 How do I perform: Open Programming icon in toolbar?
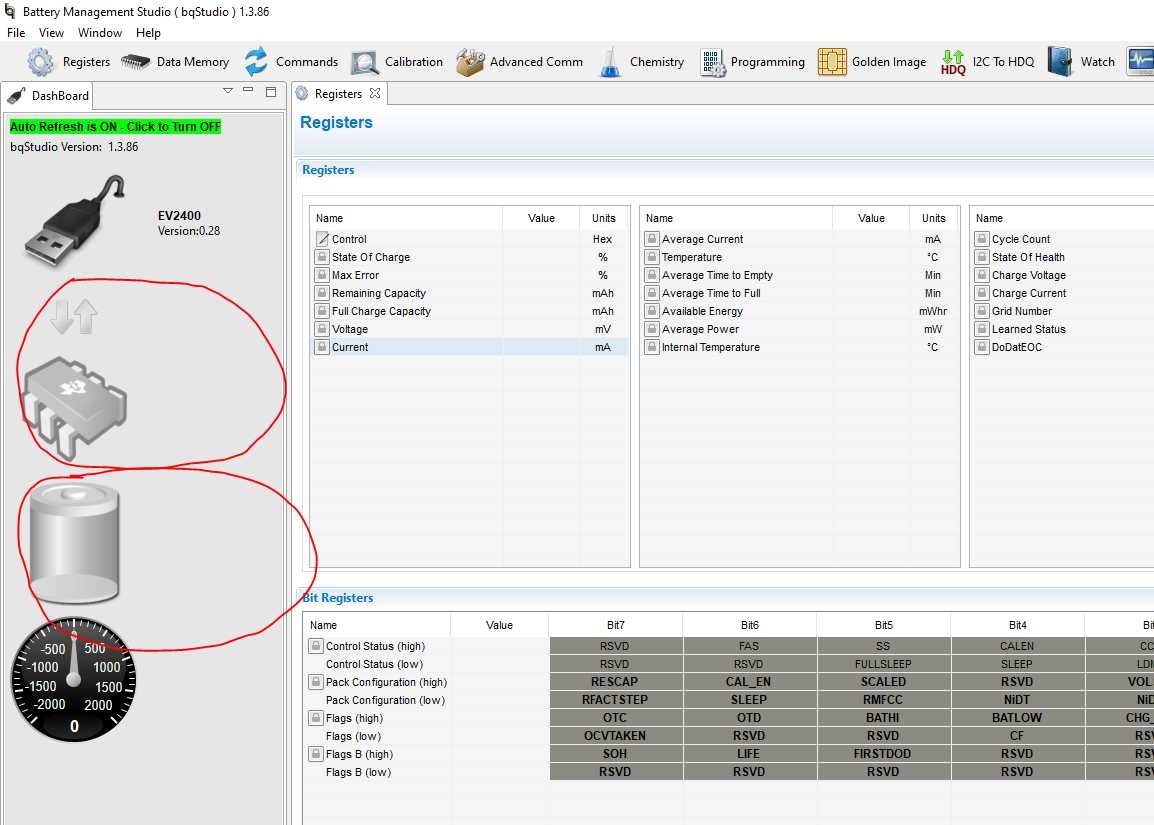click(712, 63)
